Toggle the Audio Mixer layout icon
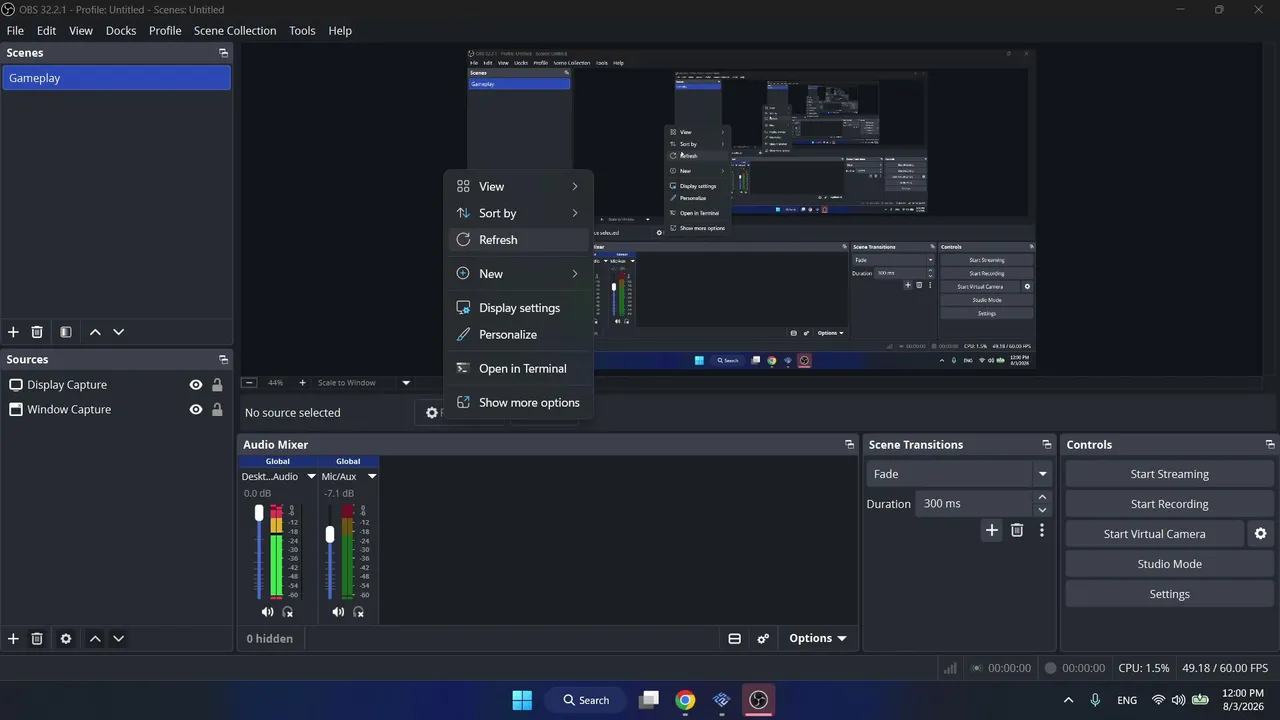Image resolution: width=1280 pixels, height=720 pixels. (734, 639)
